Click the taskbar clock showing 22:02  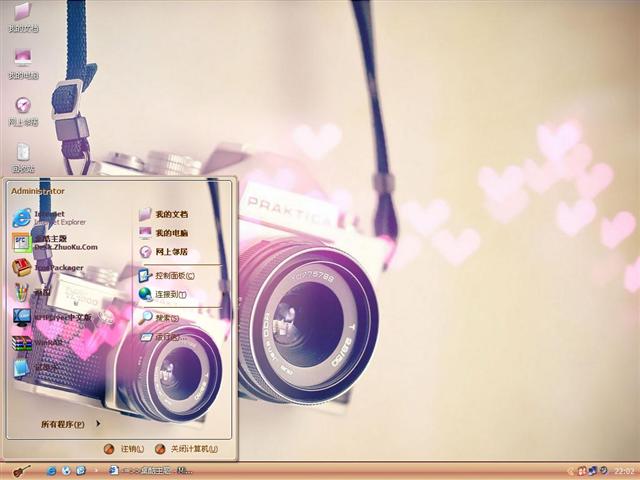pyautogui.click(x=624, y=471)
